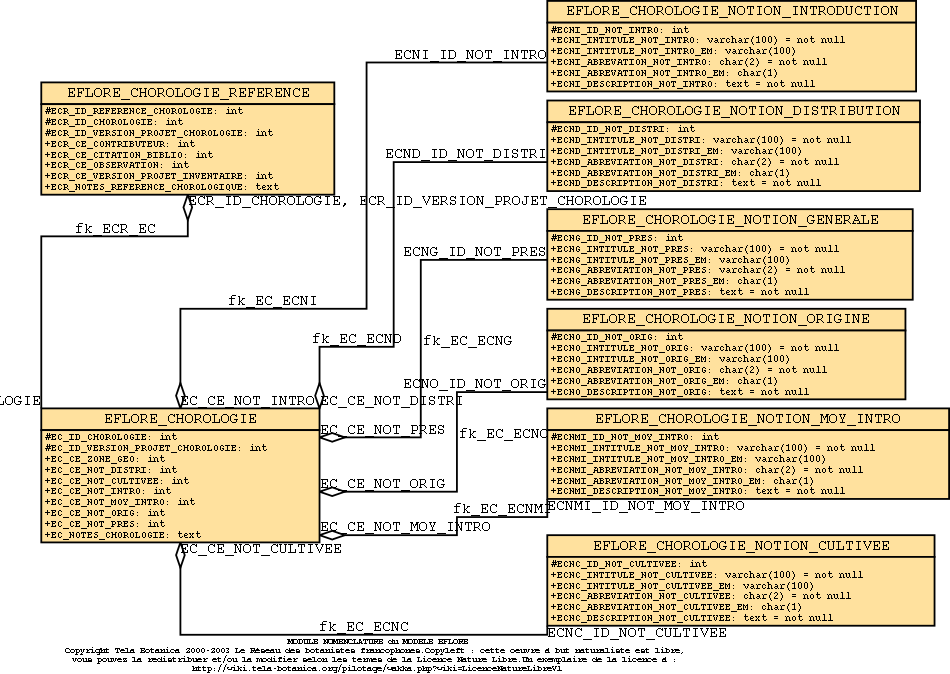Click the EFLORE_CHOROLOGIE_NOTION_DISTRIBUTION table title
The width and height of the screenshot is (950, 674).
734,111
